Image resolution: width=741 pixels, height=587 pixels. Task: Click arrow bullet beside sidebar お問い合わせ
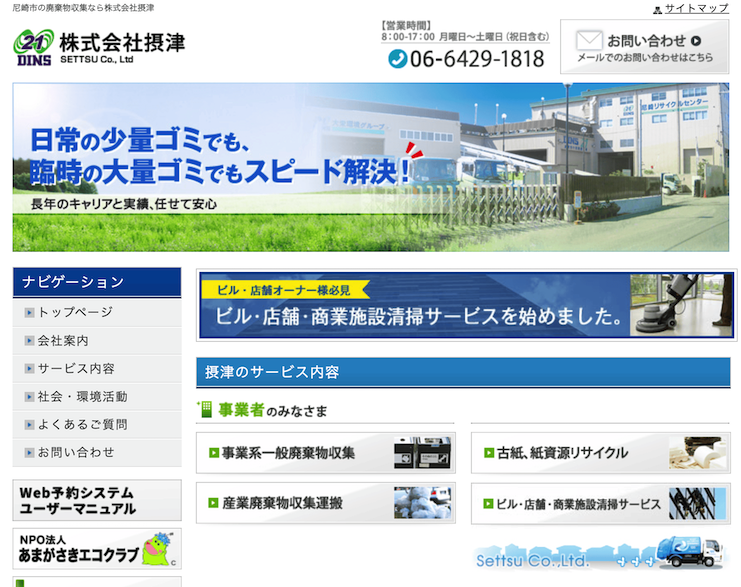[29, 452]
